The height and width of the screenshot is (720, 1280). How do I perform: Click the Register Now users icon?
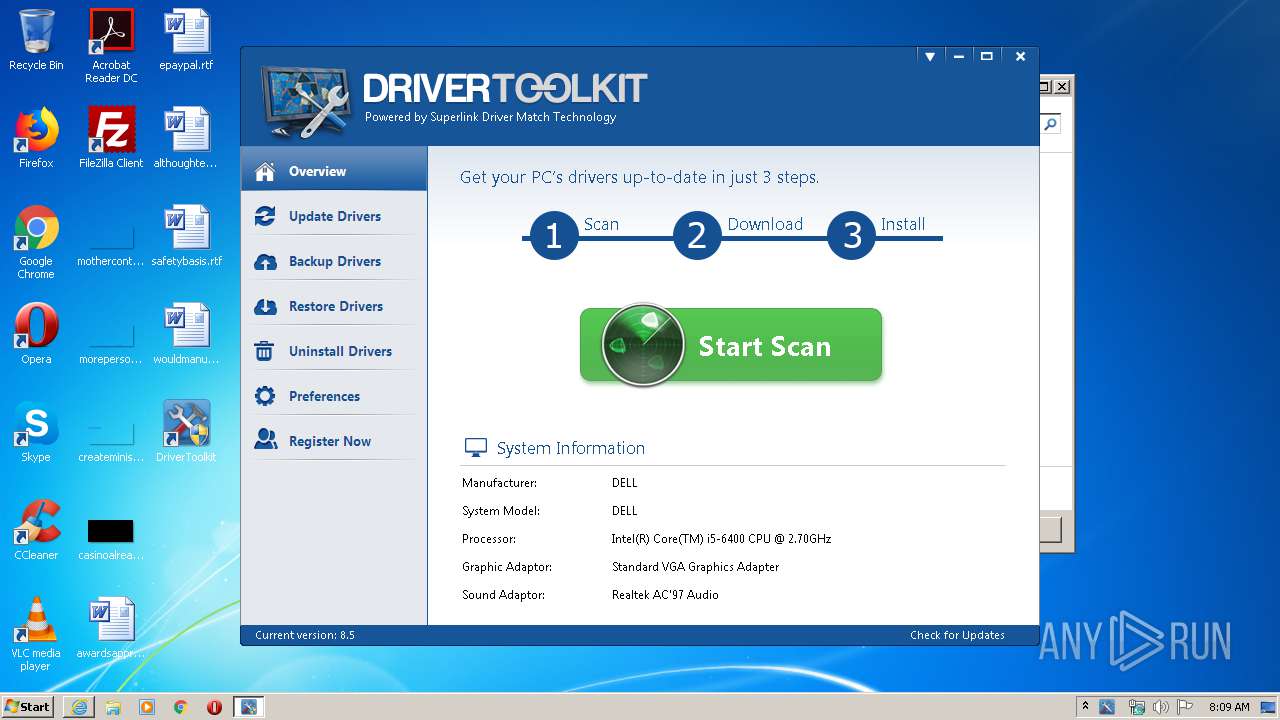coord(265,439)
